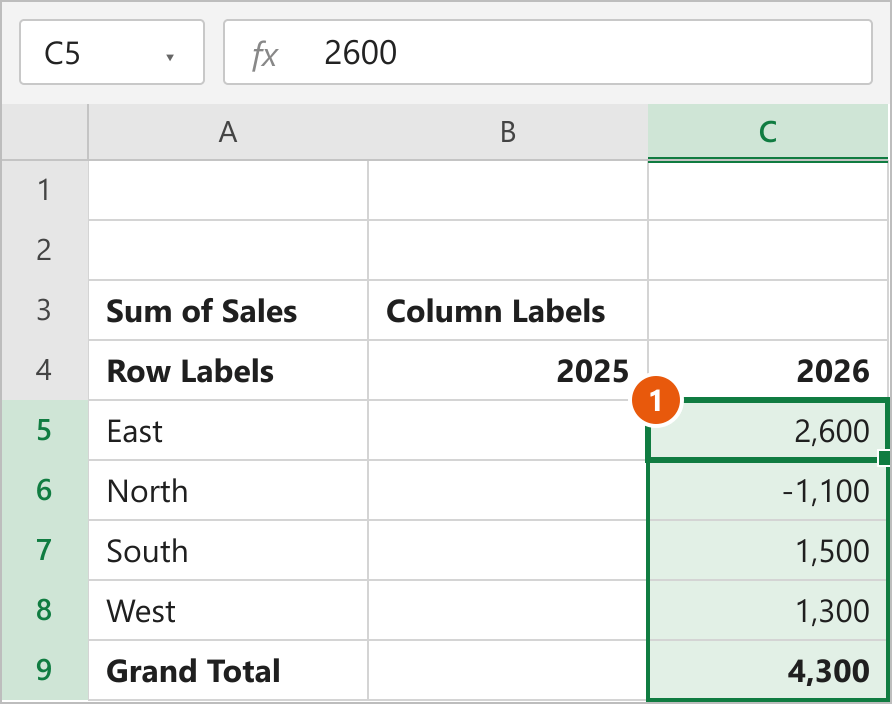Click empty cell B1
The image size is (892, 704).
[507, 190]
